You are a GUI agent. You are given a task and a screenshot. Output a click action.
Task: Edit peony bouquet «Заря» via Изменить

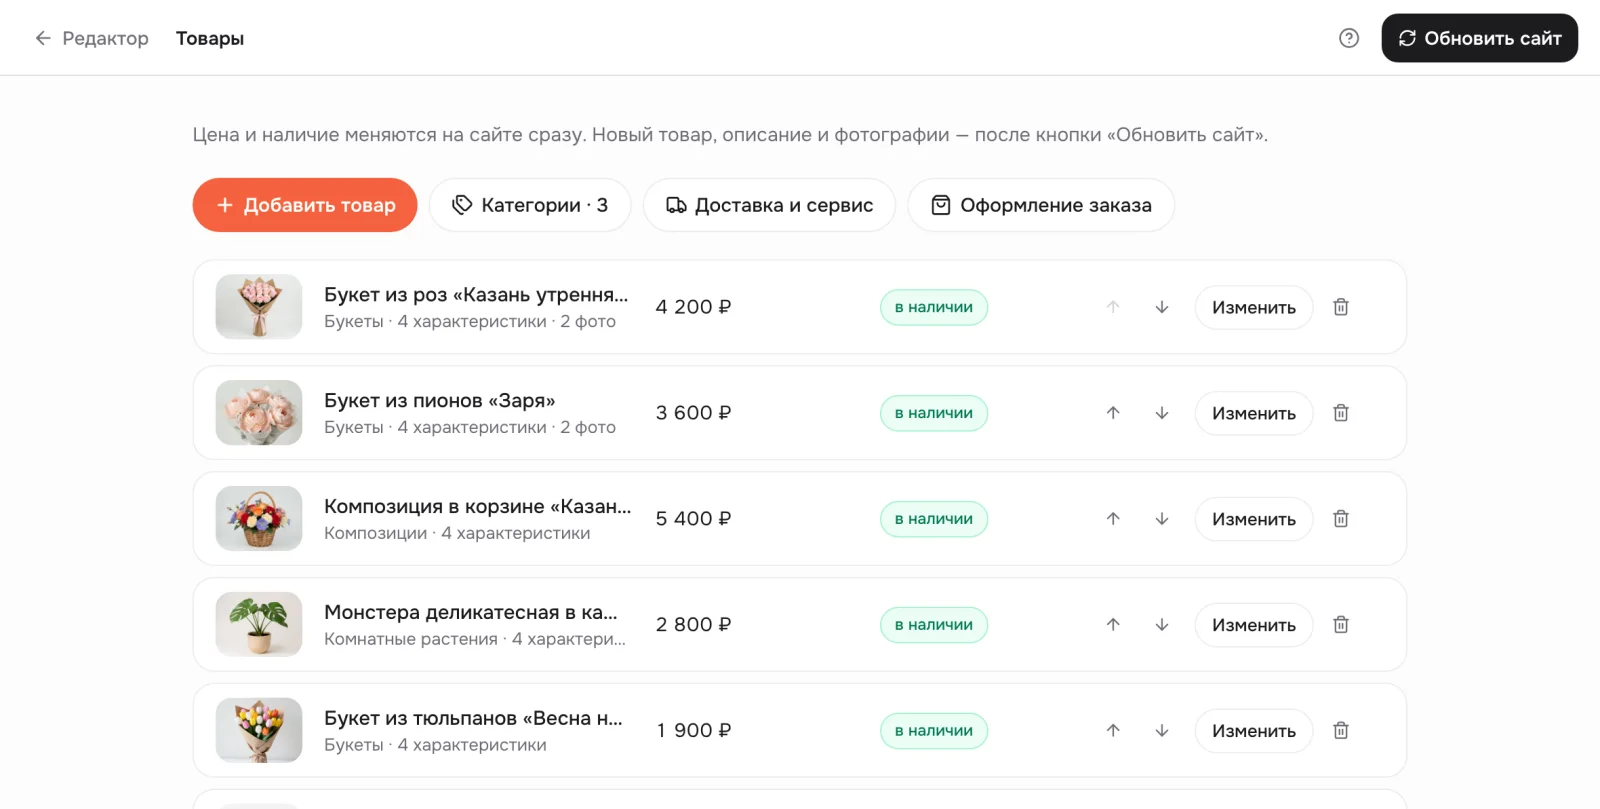coord(1254,413)
